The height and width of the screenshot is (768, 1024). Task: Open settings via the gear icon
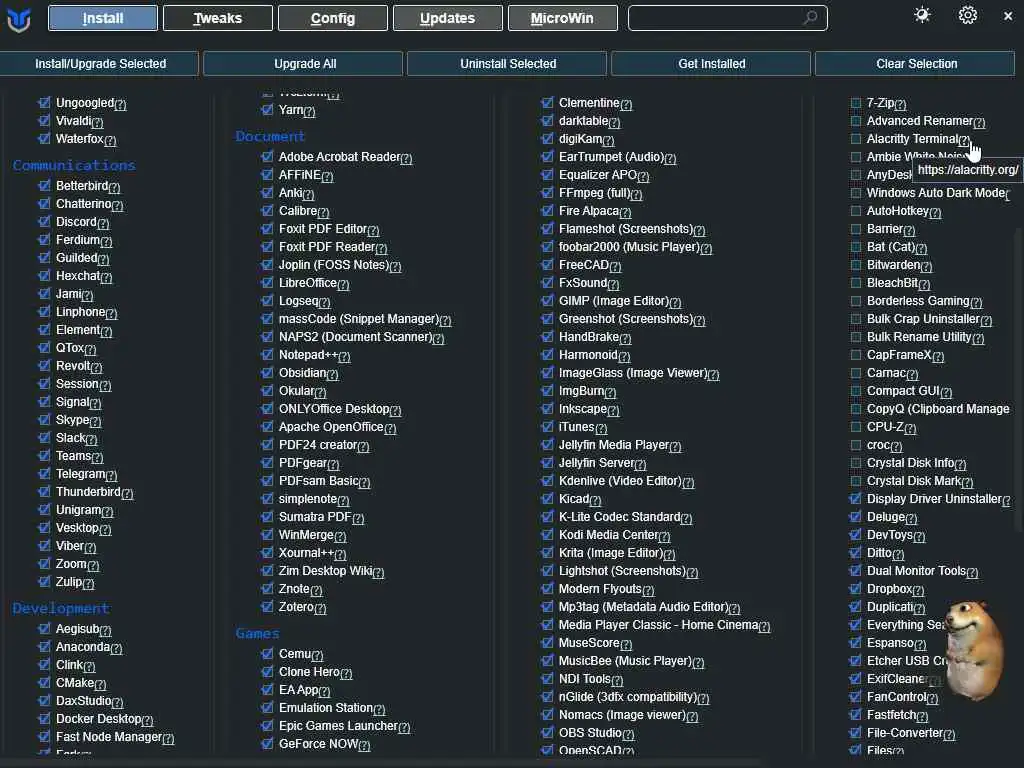968,15
